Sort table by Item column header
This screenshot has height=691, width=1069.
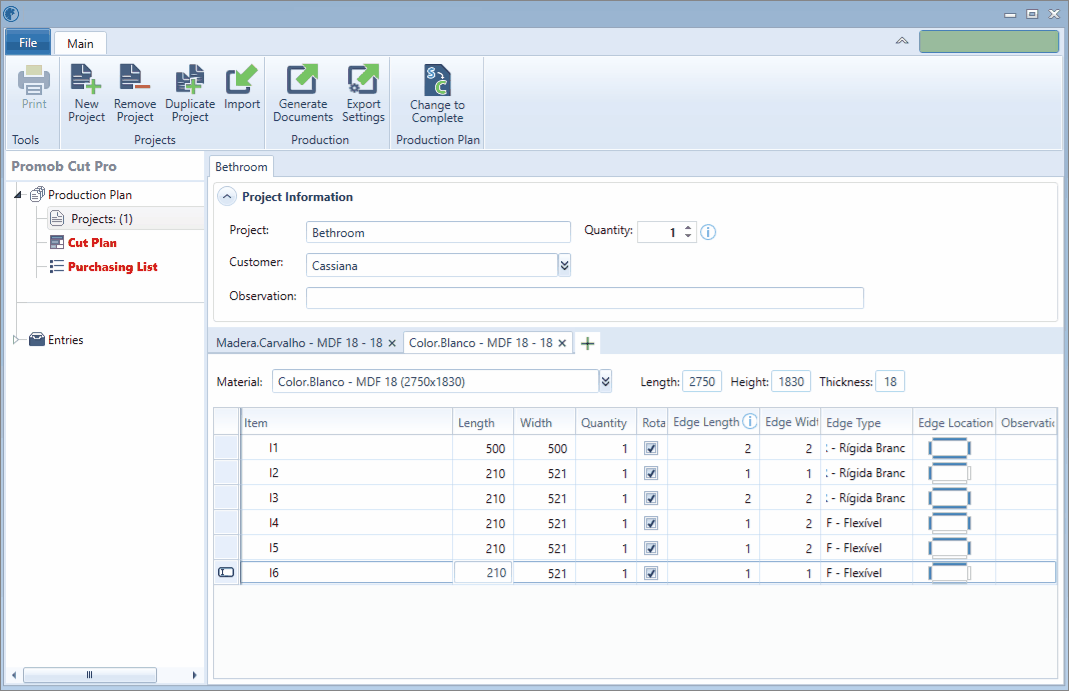point(347,422)
